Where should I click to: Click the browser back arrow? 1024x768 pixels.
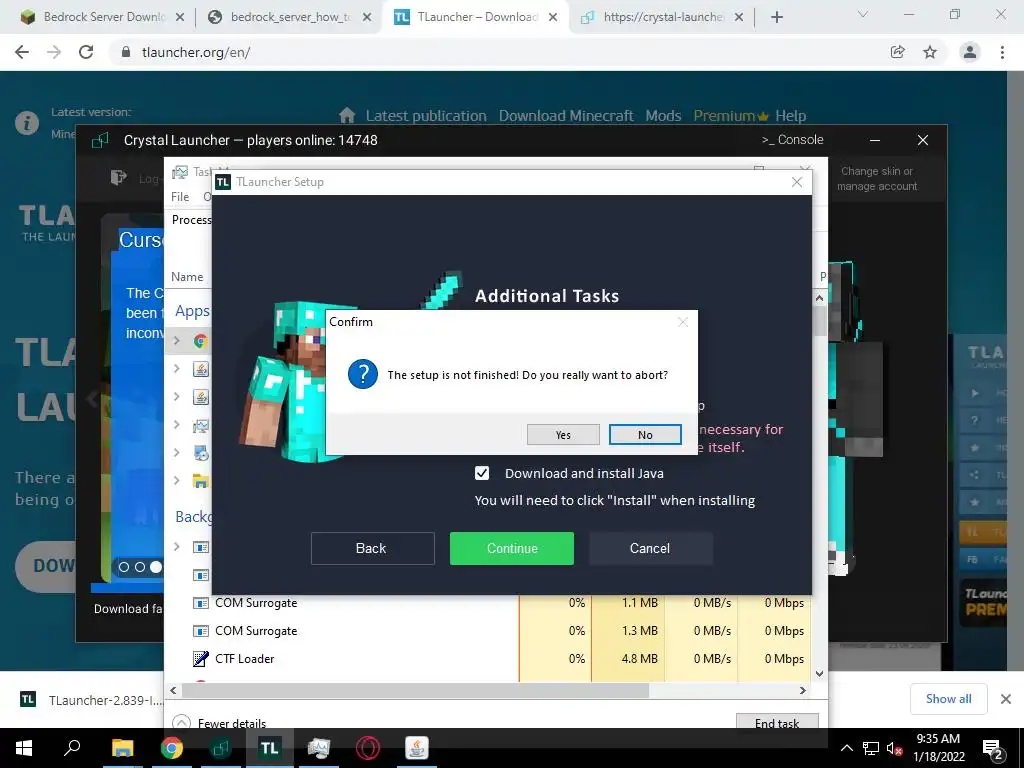(x=22, y=52)
